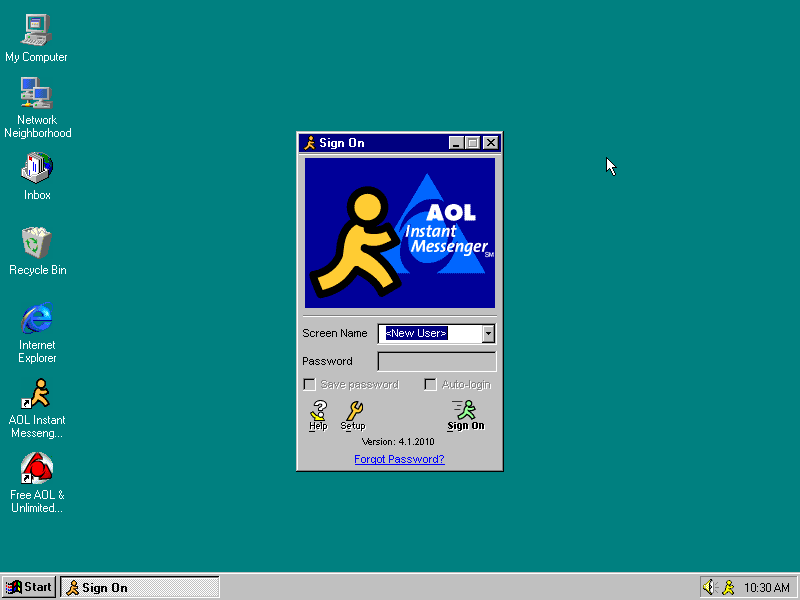Close the Sign On window
The image size is (800, 600).
tap(490, 143)
